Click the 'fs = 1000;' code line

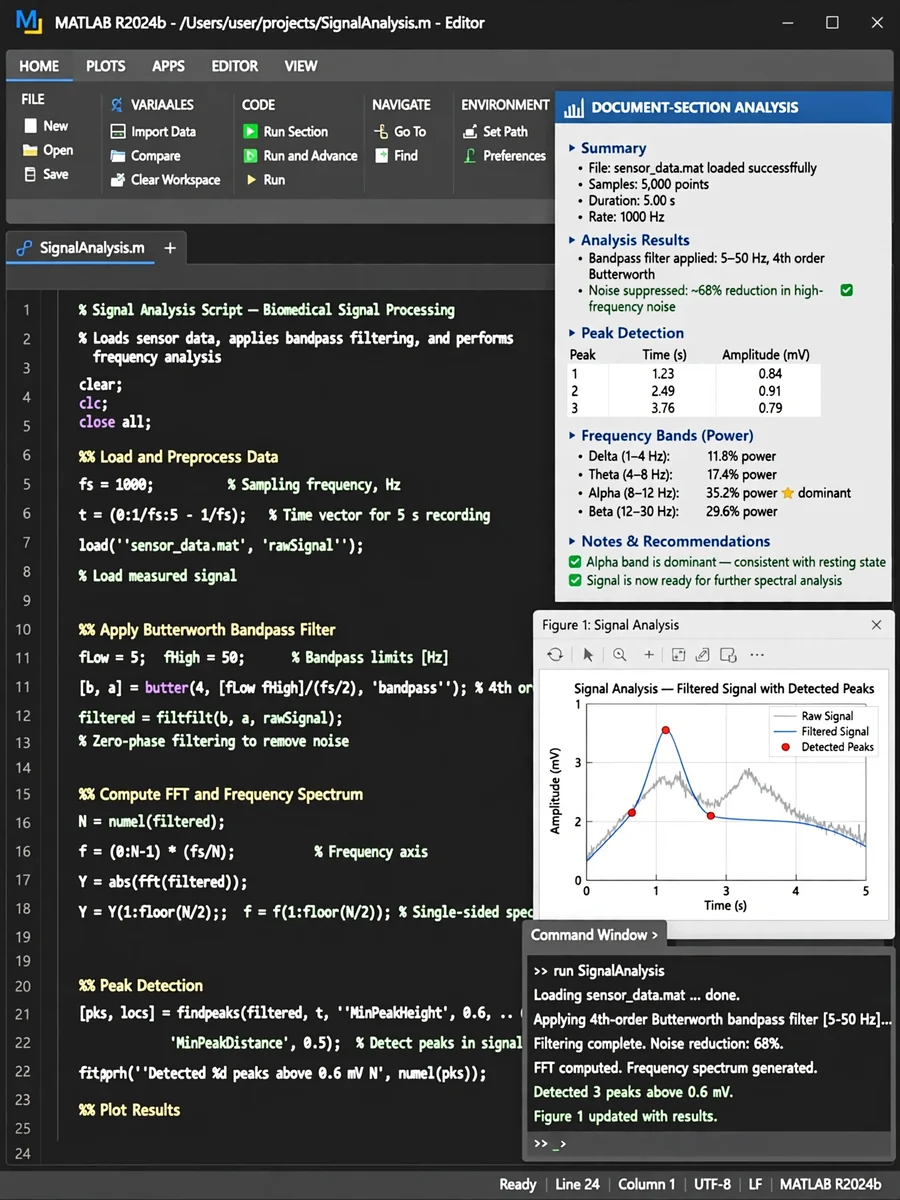coord(116,484)
